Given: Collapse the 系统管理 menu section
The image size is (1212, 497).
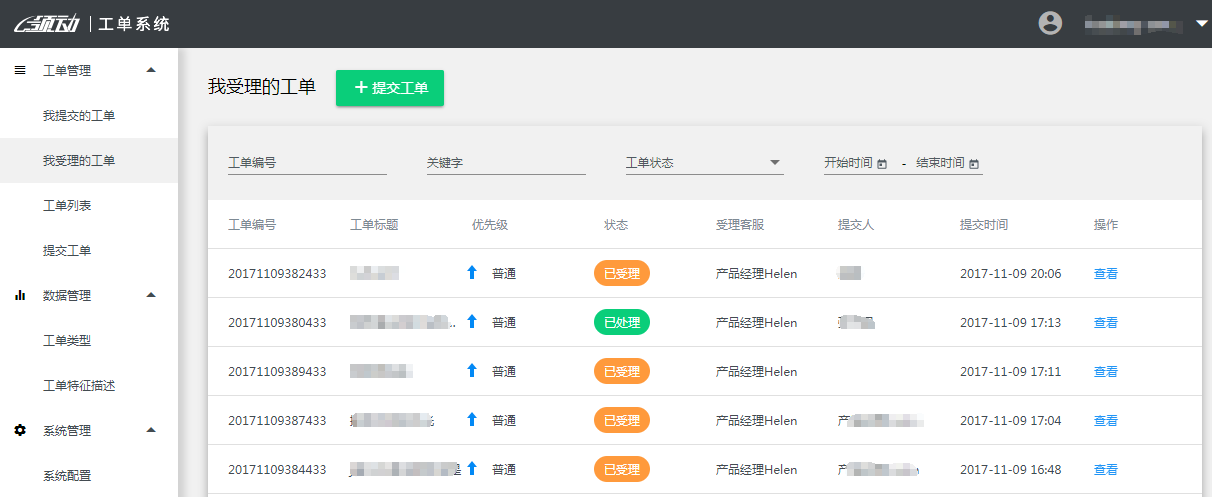Looking at the screenshot, I should [x=151, y=430].
